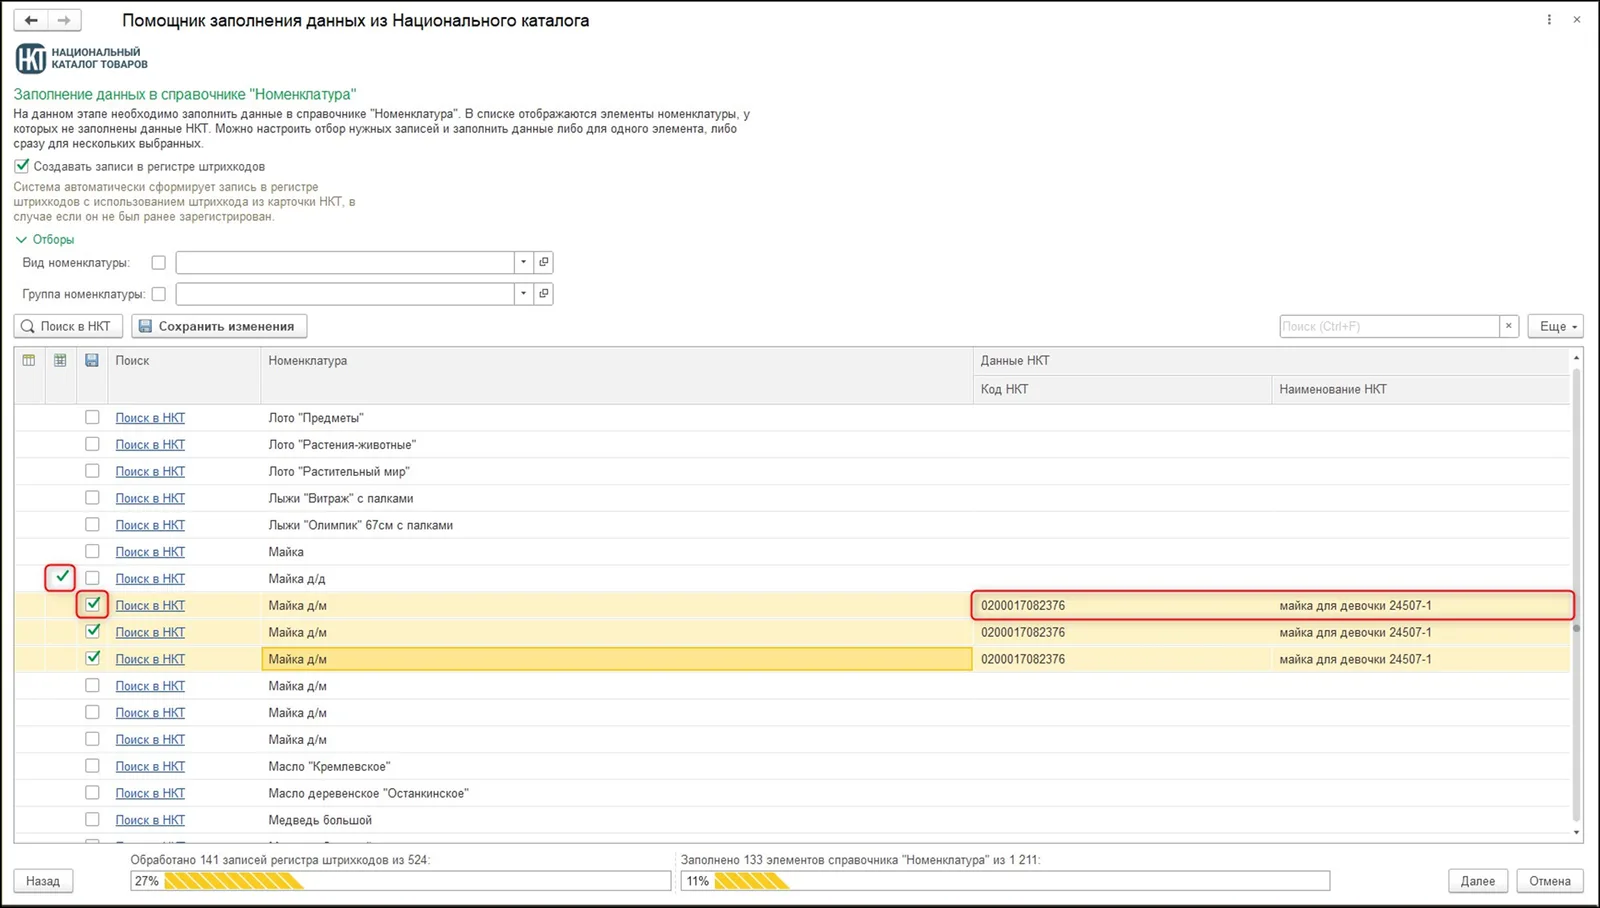Viewport: 1600px width, 908px height.
Task: Check the box for Лото "Предметы" row
Action: (92, 417)
